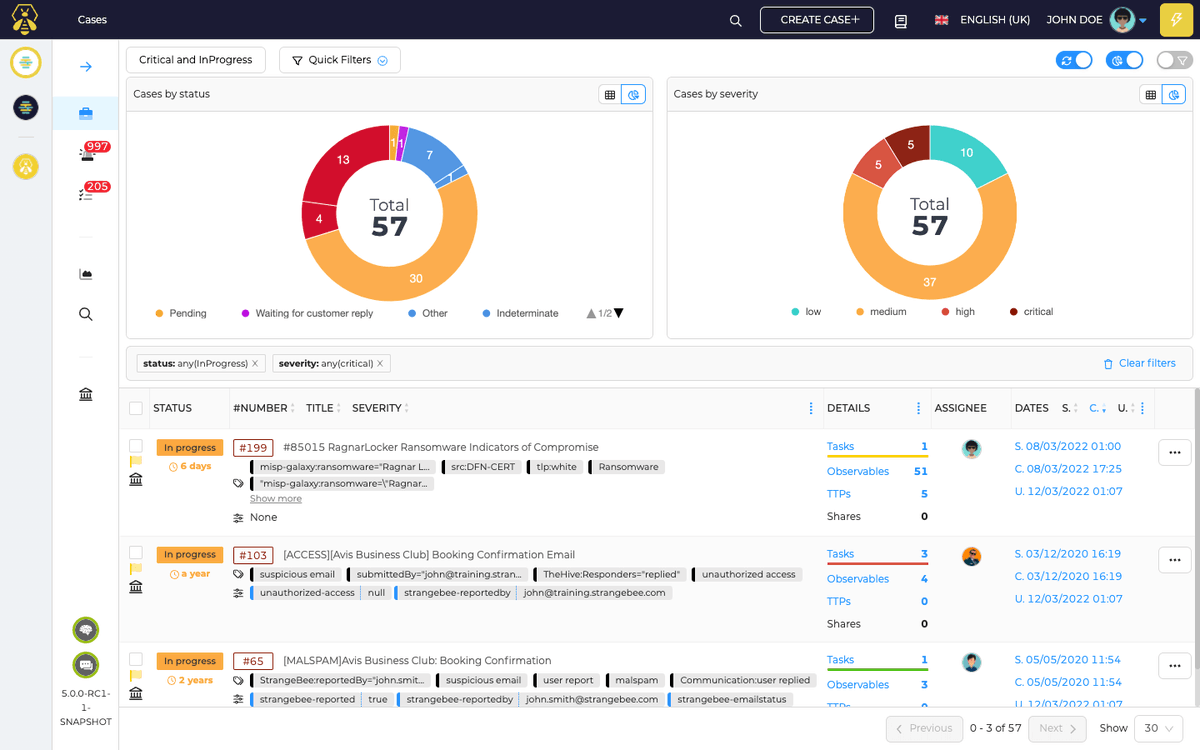This screenshot has height=750, width=1200.
Task: Open the actions menu for case #199
Action: [x=1175, y=452]
